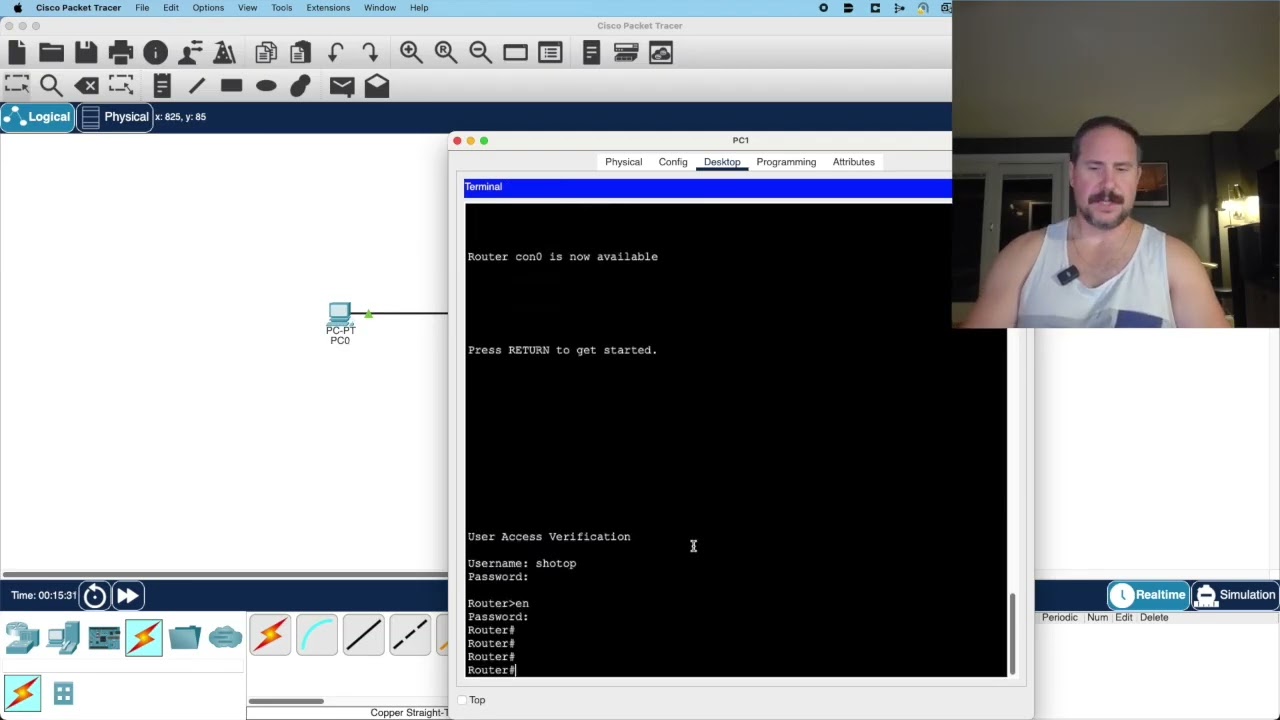Save the network with the floppy icon
Screen dimensions: 1280x720
(x=86, y=52)
